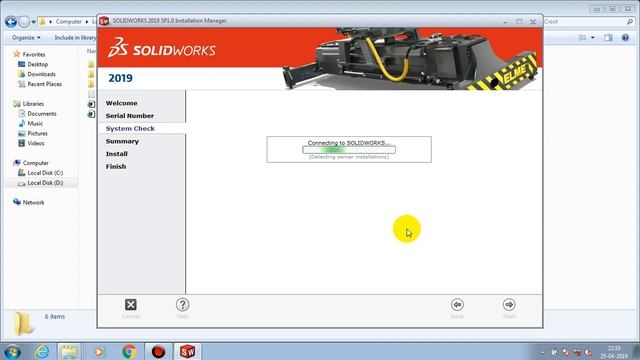Show hidden system tray icons arrow
Image resolution: width=640 pixels, height=360 pixels.
(x=542, y=352)
